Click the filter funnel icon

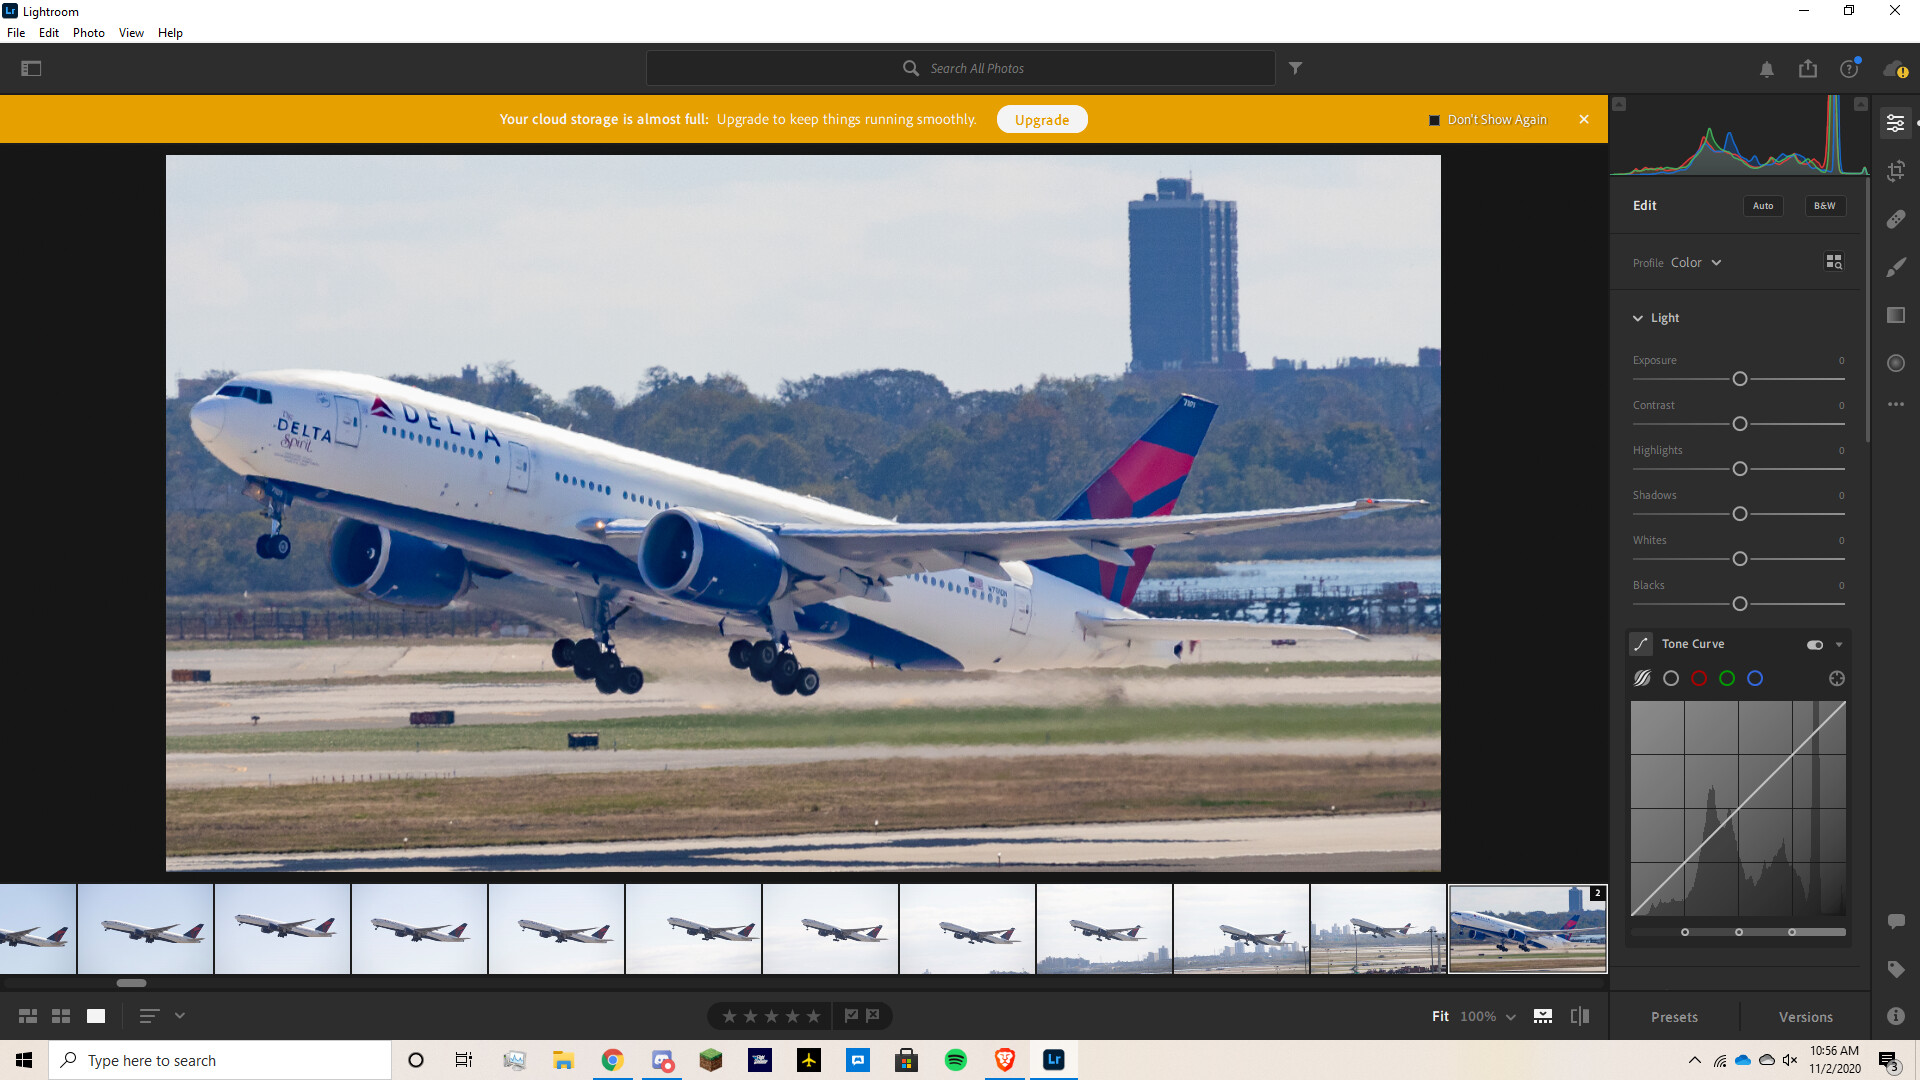coord(1295,68)
